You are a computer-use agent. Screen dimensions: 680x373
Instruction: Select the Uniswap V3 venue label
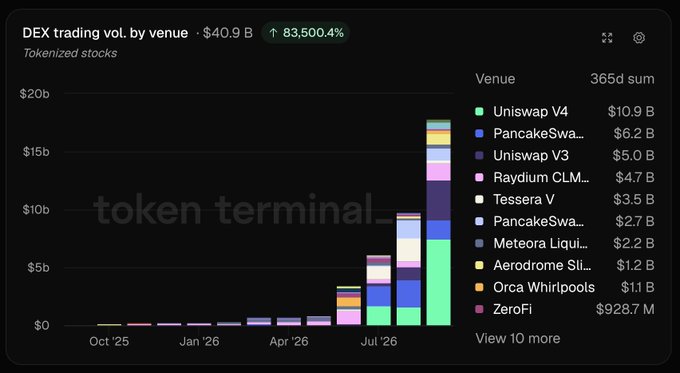(x=531, y=155)
